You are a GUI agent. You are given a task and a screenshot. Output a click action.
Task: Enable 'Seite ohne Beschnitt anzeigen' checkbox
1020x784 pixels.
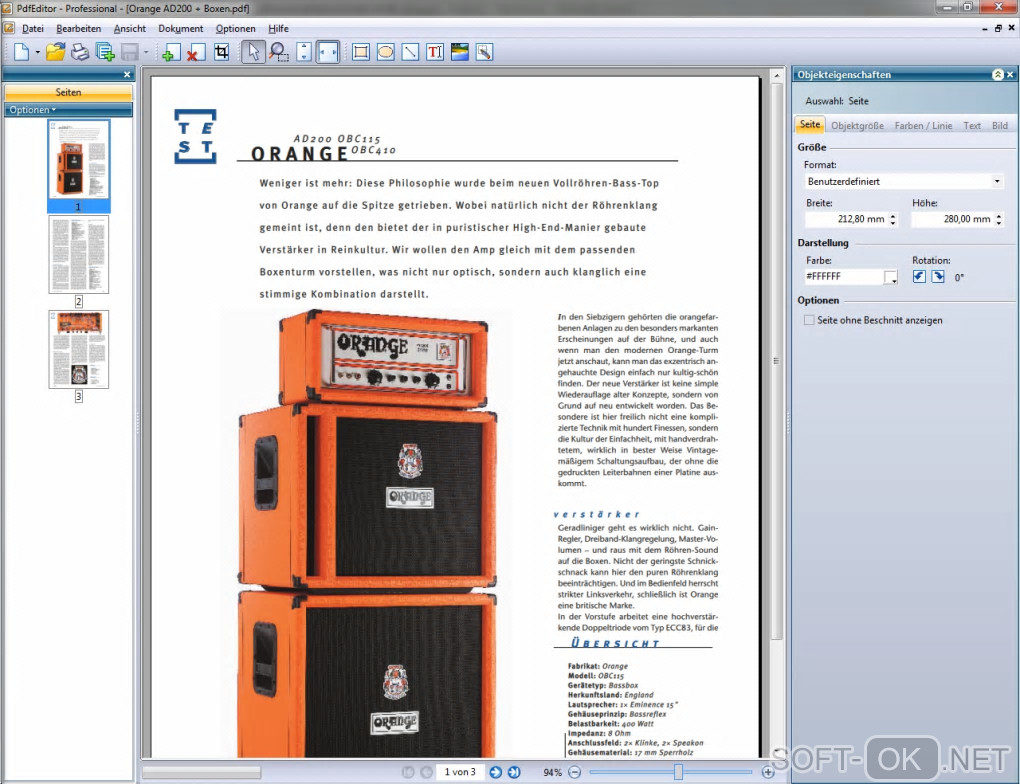(810, 320)
